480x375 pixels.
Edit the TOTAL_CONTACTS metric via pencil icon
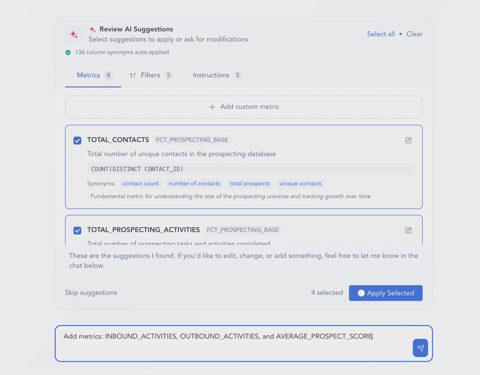click(x=408, y=140)
